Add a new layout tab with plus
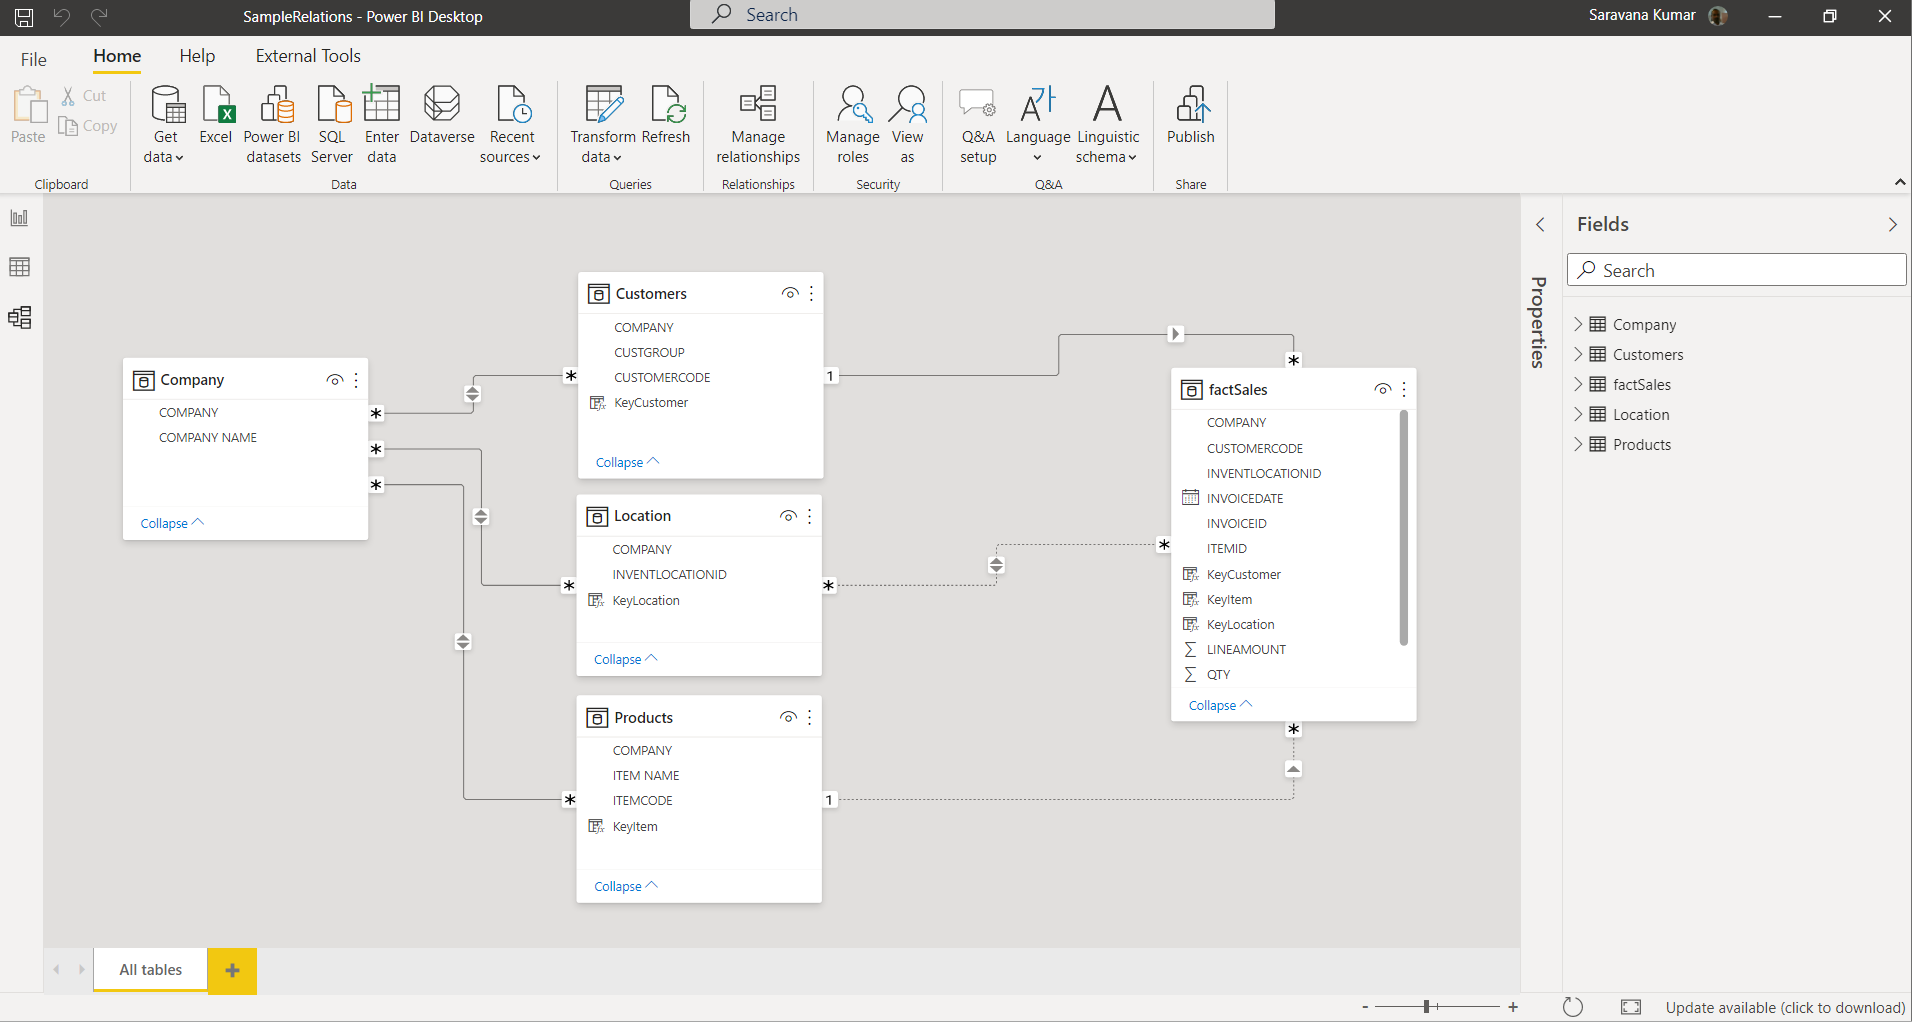 click(x=232, y=970)
